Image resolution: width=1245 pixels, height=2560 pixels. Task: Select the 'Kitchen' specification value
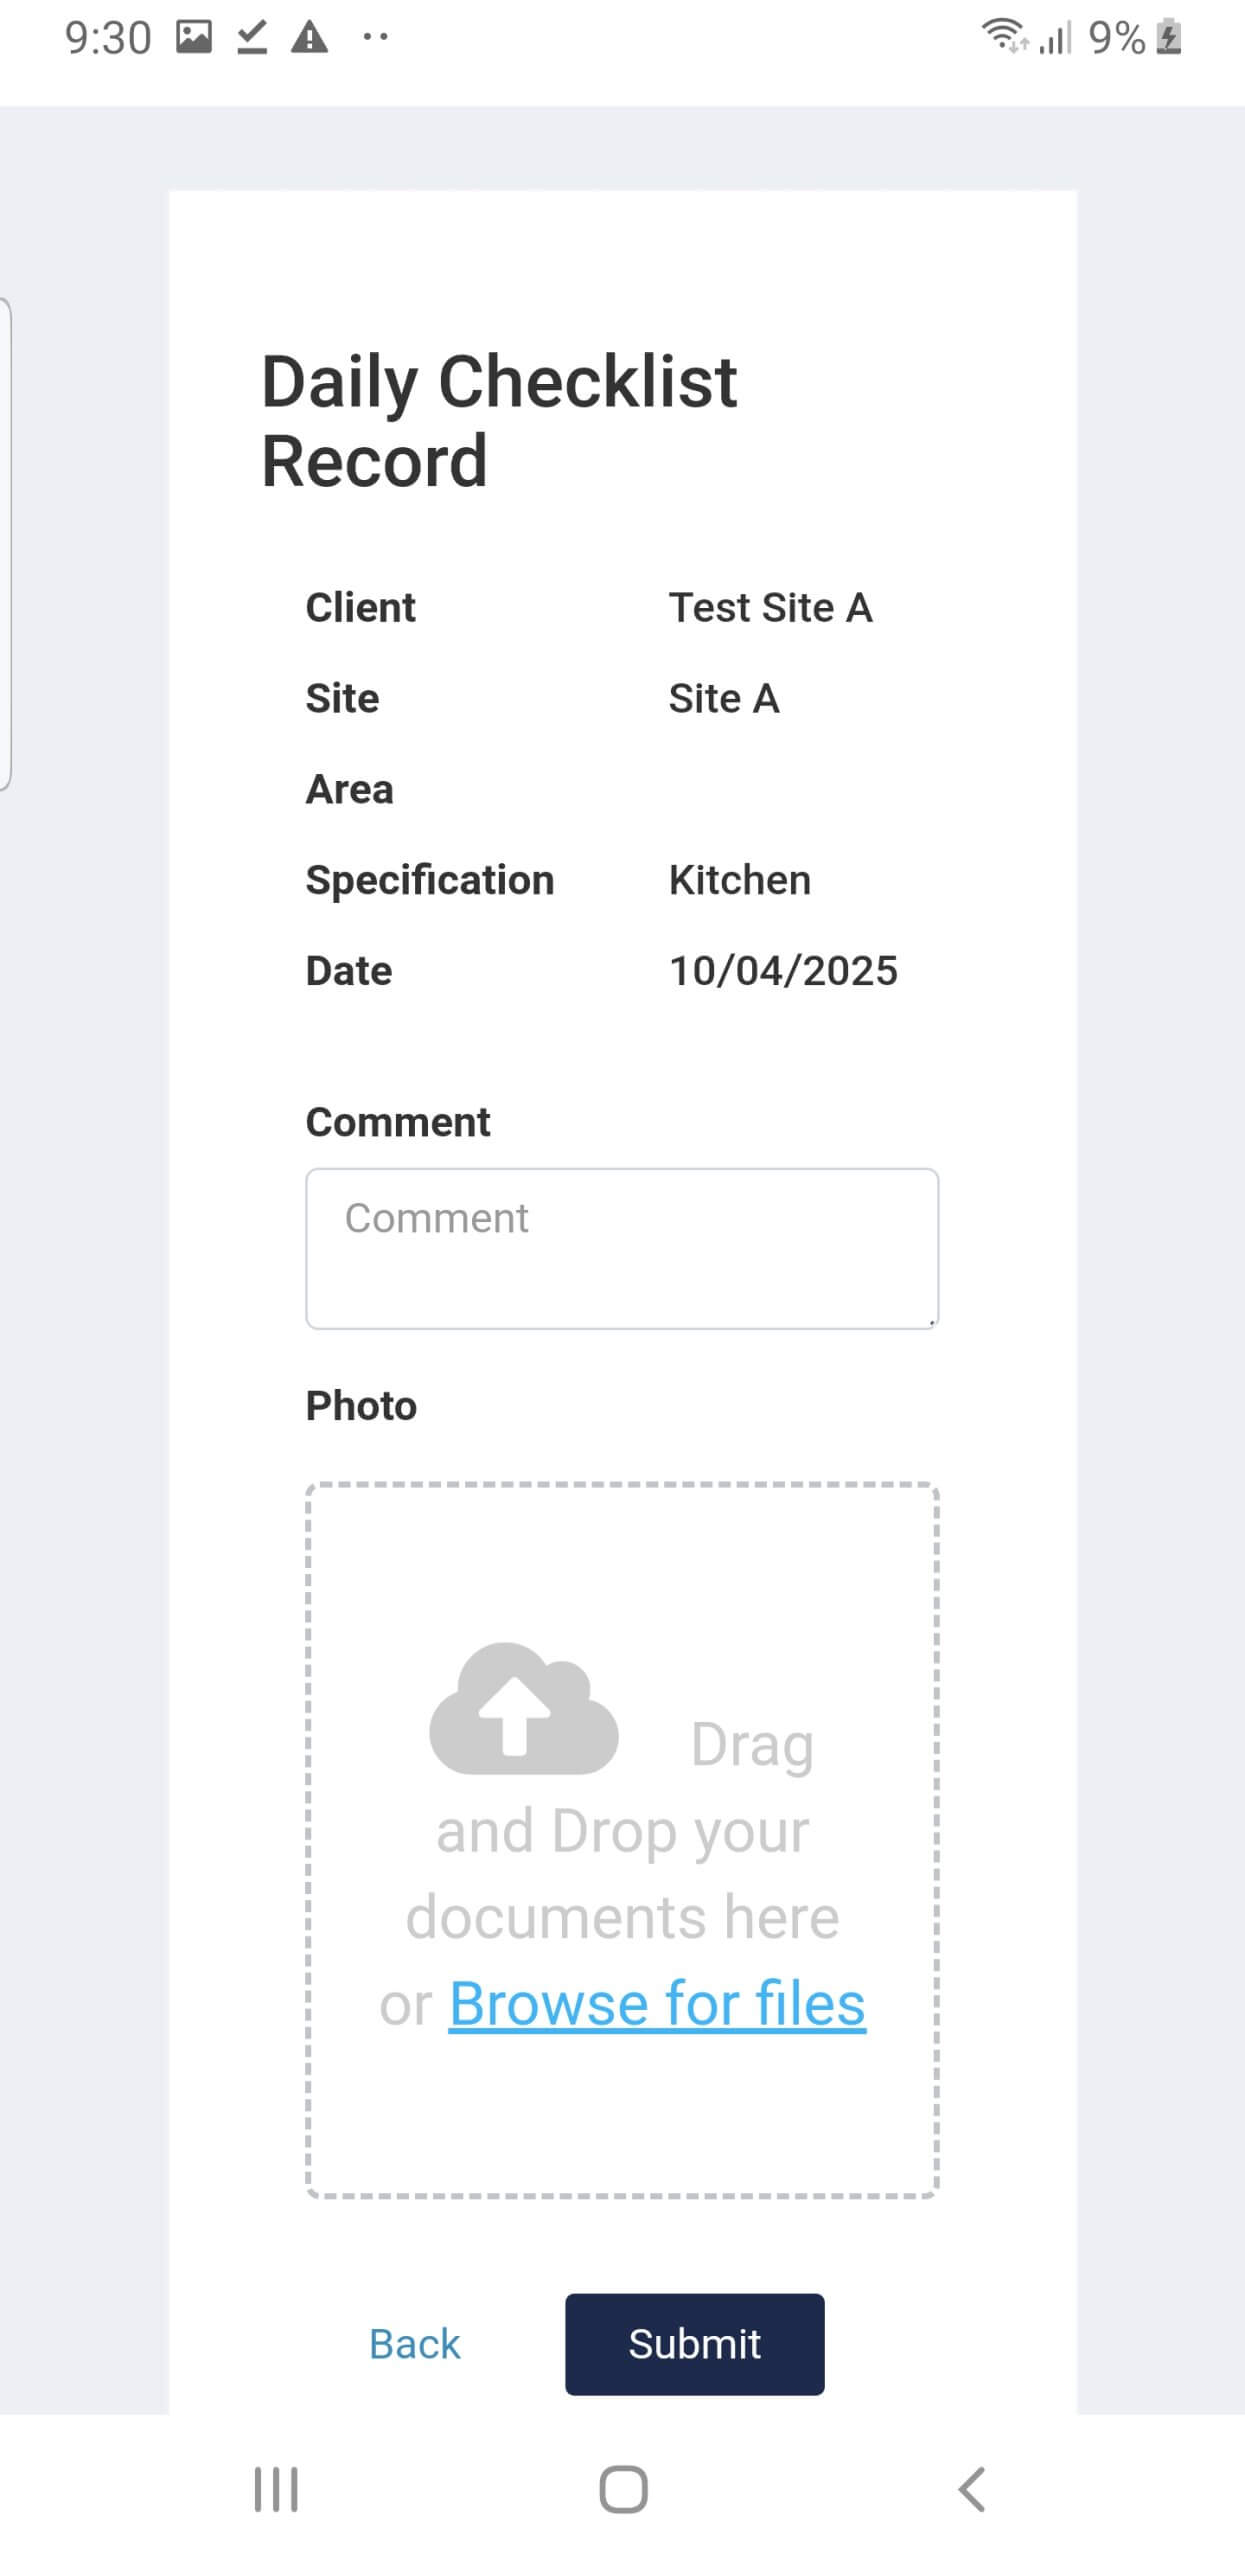(x=740, y=880)
